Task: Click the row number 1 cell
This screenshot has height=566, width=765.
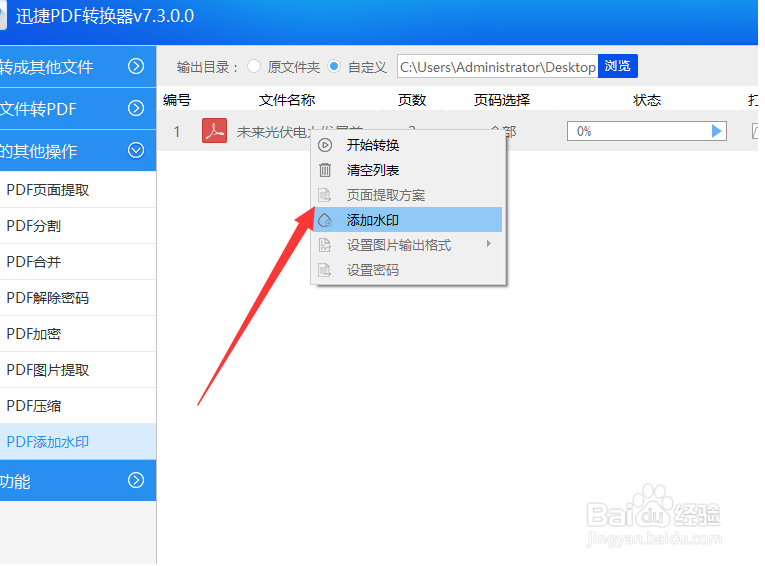Action: click(x=177, y=132)
